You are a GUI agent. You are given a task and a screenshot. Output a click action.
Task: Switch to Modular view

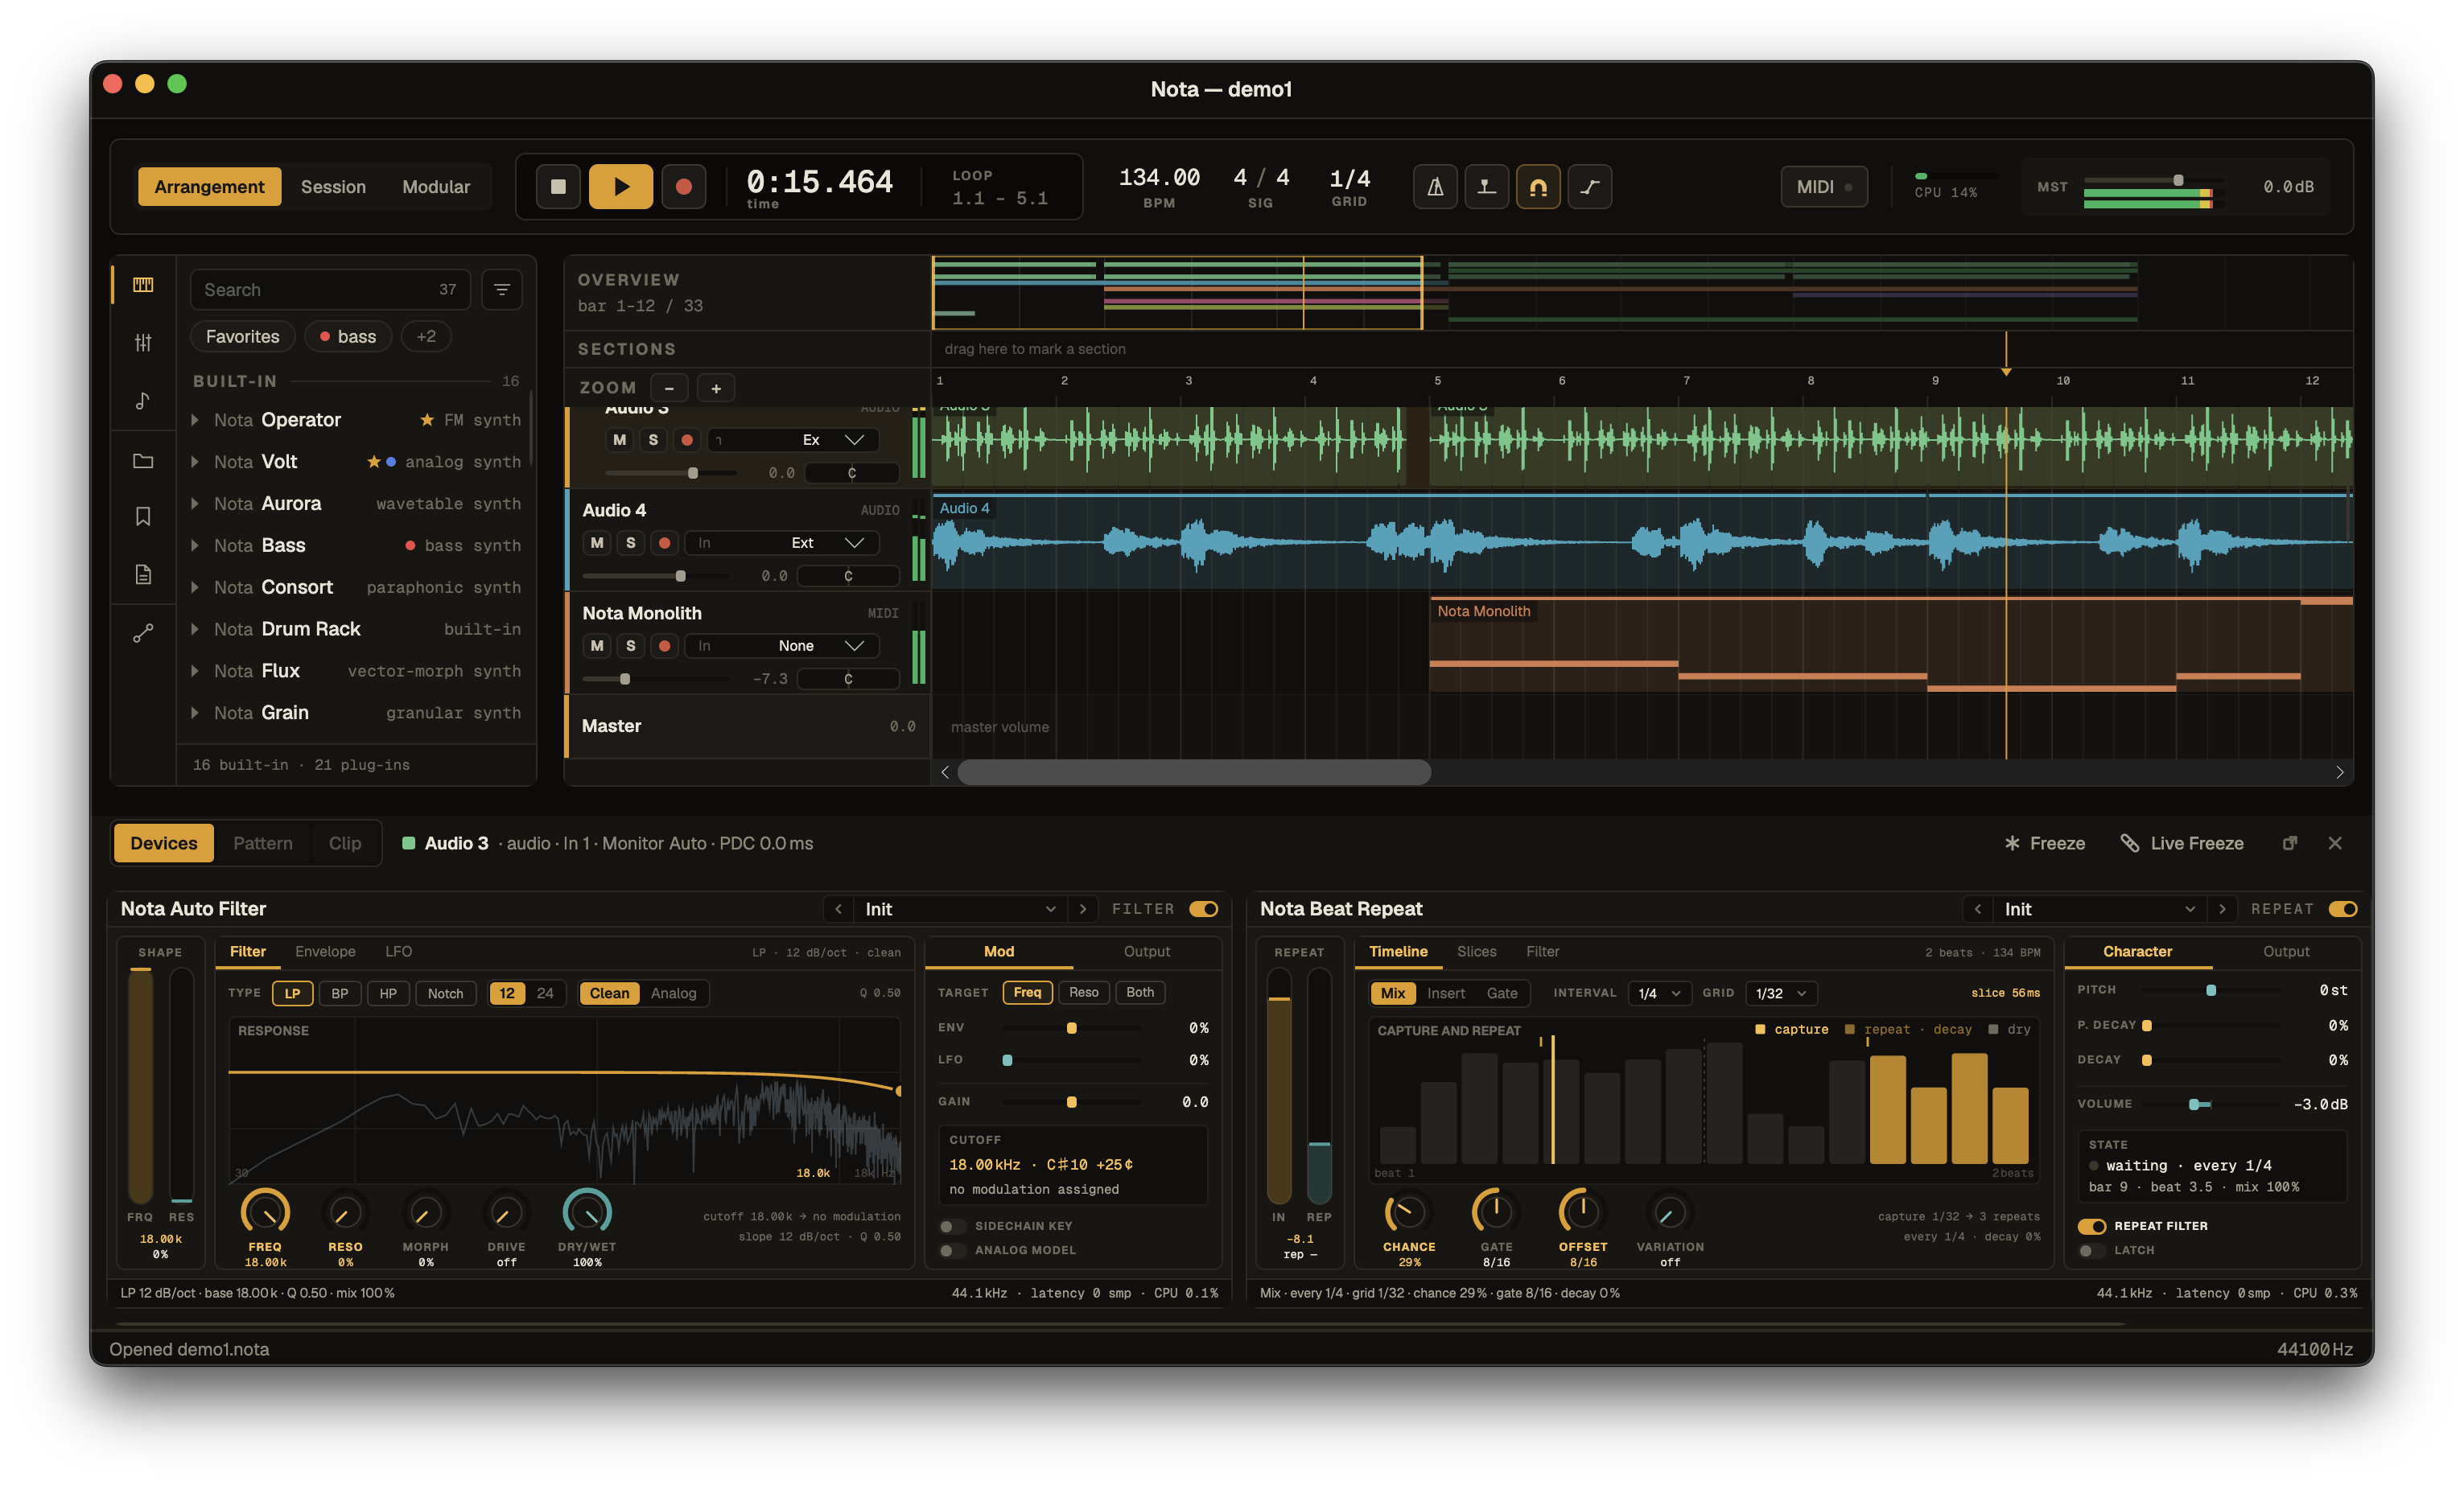tap(436, 187)
